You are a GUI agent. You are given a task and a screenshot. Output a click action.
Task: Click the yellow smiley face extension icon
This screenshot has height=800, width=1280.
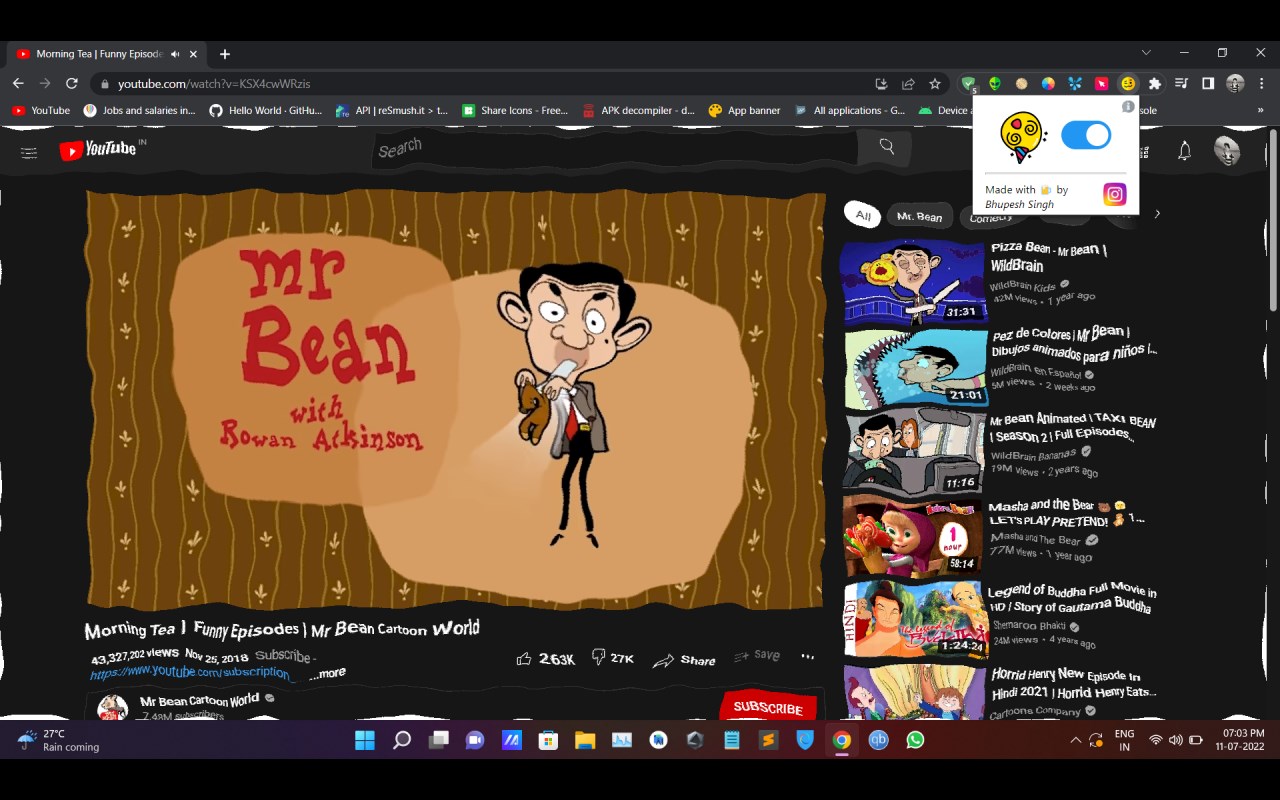coord(1128,84)
